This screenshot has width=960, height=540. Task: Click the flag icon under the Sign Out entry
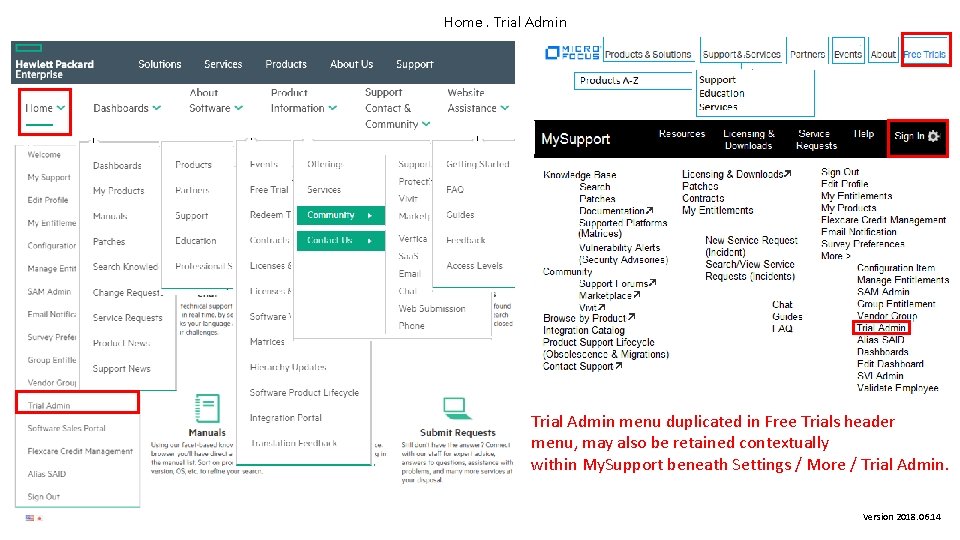point(29,518)
